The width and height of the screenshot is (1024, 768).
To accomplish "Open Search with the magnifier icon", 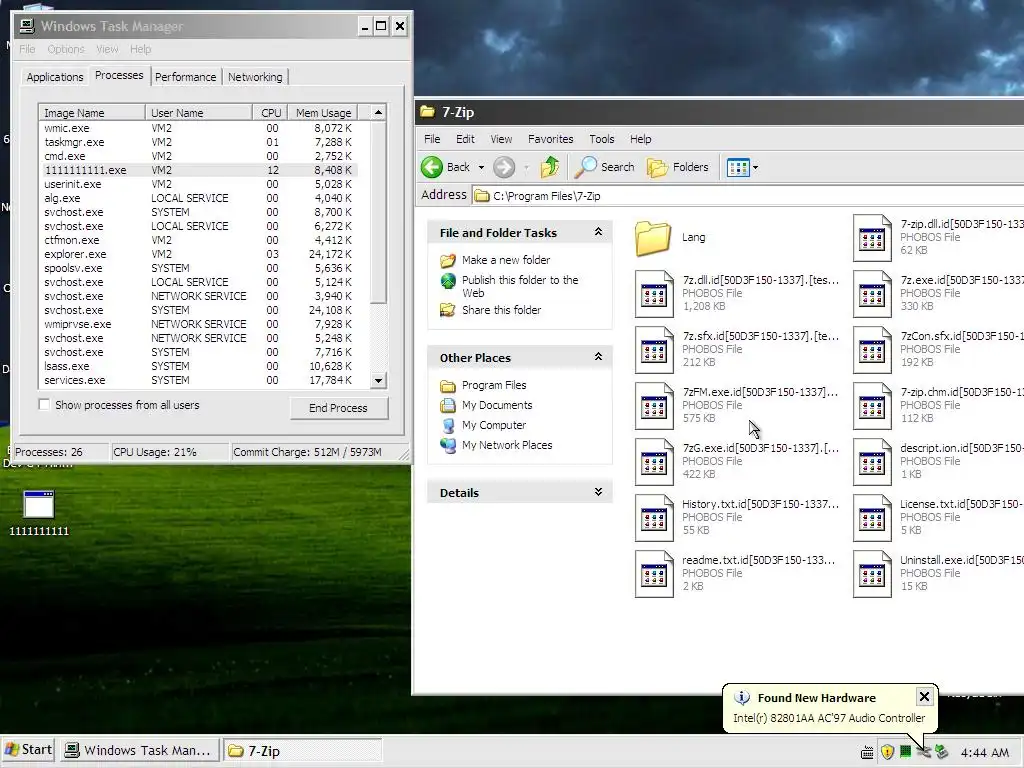I will pos(585,167).
